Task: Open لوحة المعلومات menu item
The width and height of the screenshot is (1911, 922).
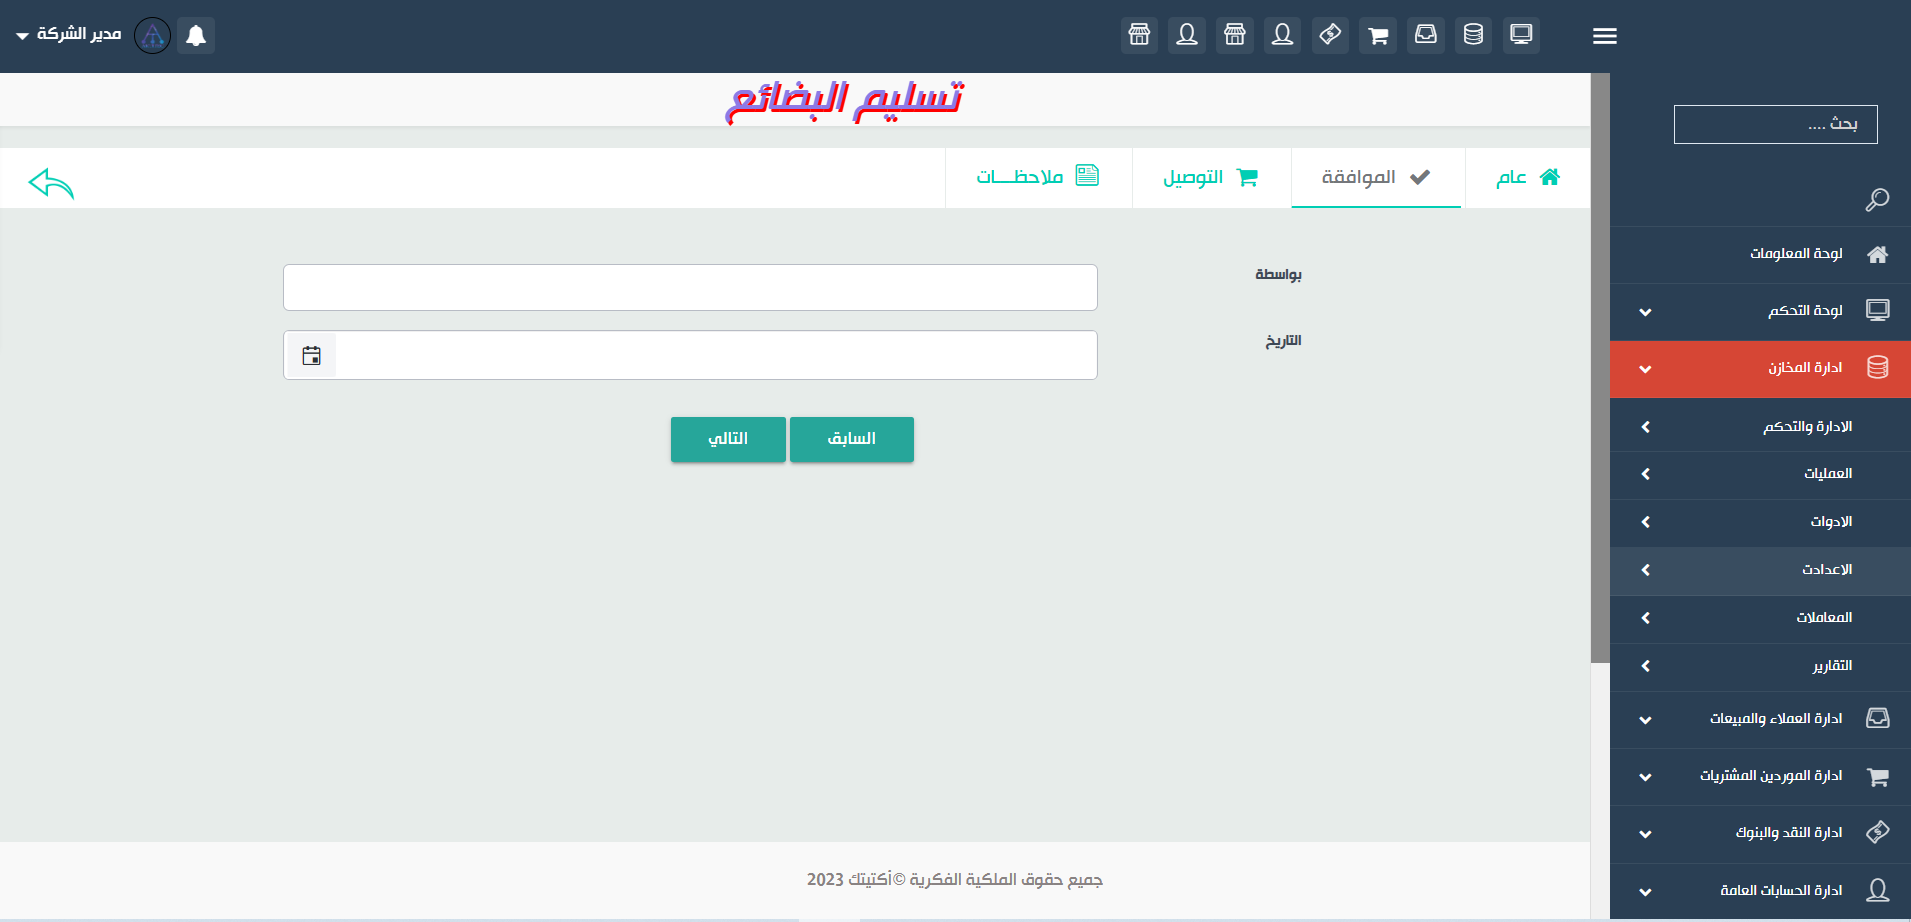Action: (1760, 254)
